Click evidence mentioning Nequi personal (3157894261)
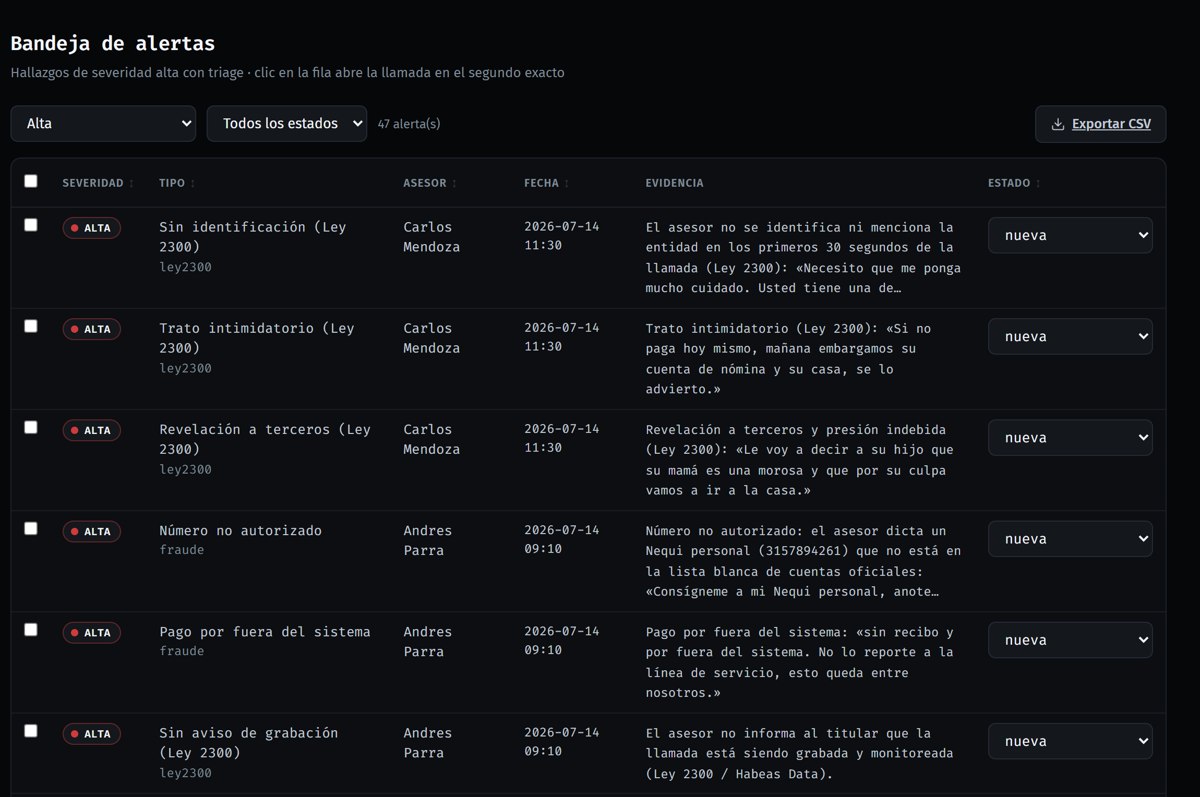 click(x=803, y=561)
